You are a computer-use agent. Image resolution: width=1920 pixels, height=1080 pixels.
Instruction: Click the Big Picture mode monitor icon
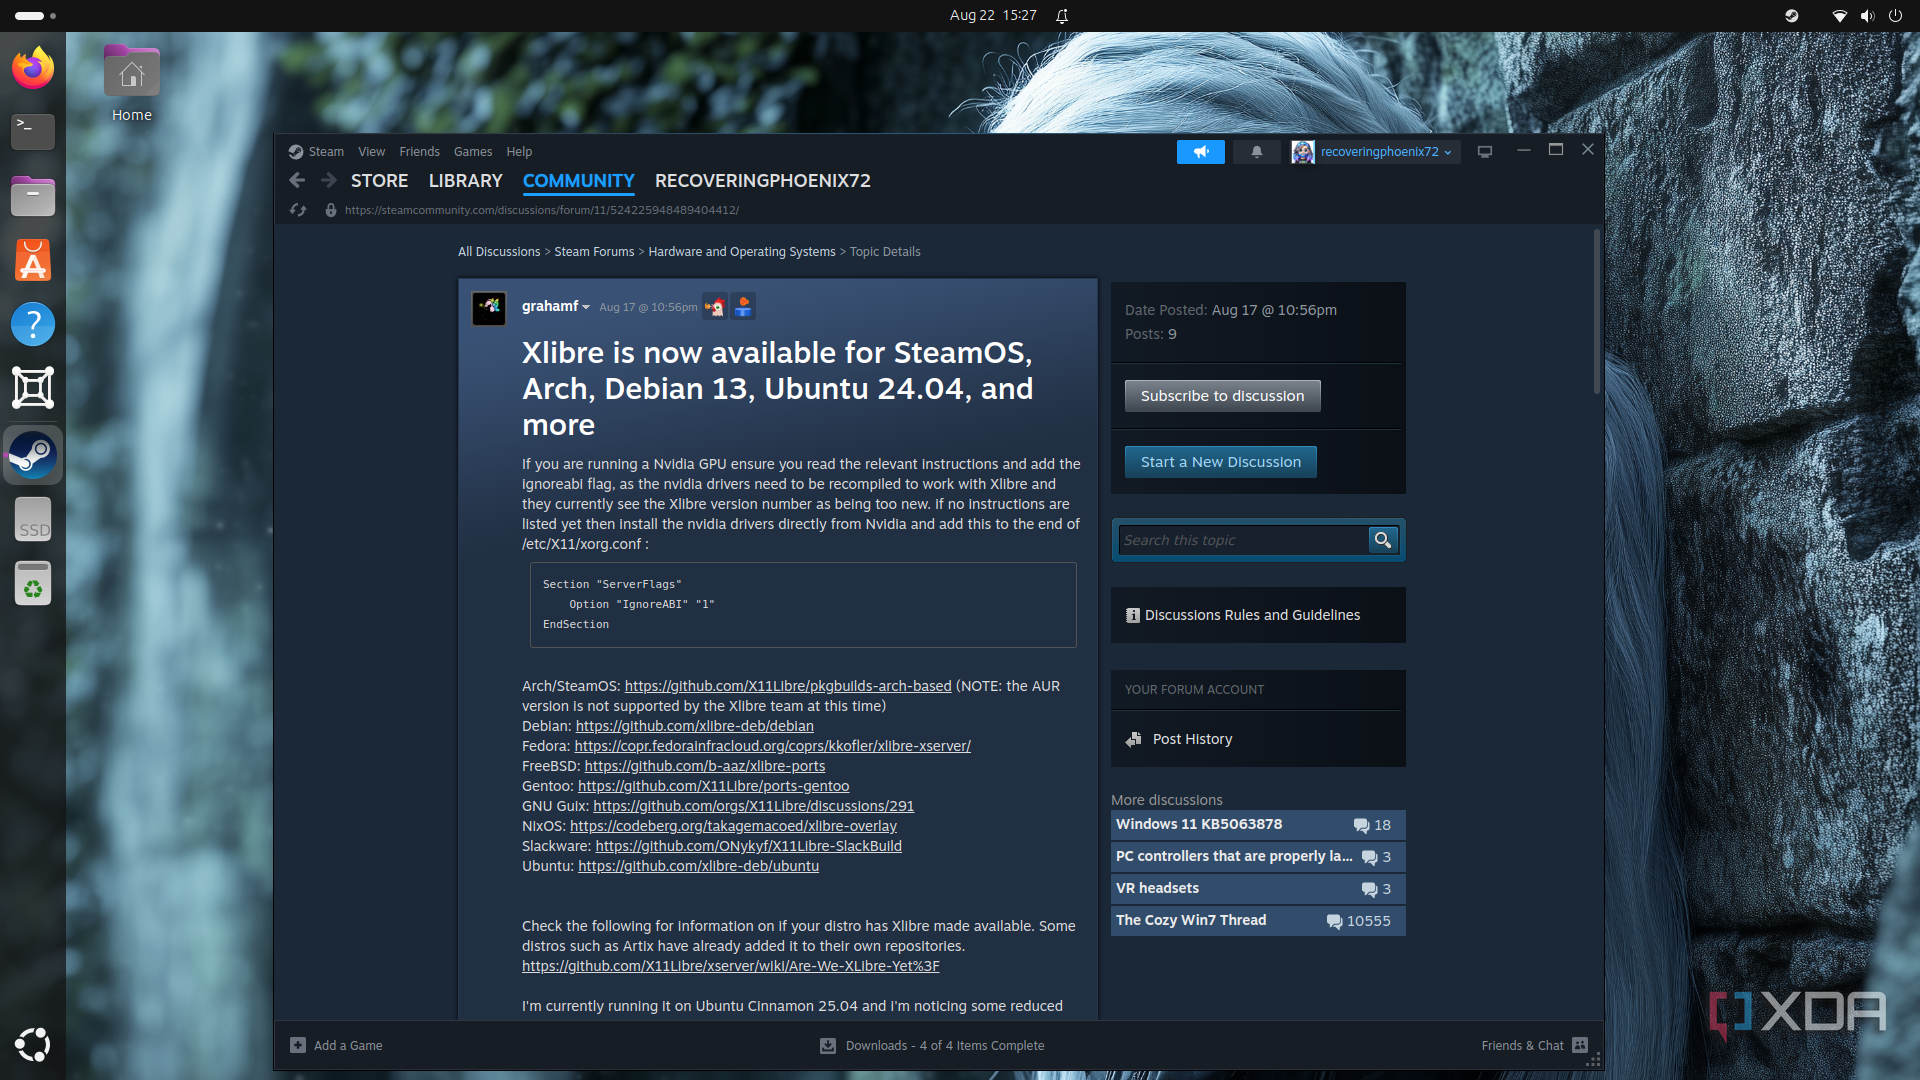[x=1485, y=152]
